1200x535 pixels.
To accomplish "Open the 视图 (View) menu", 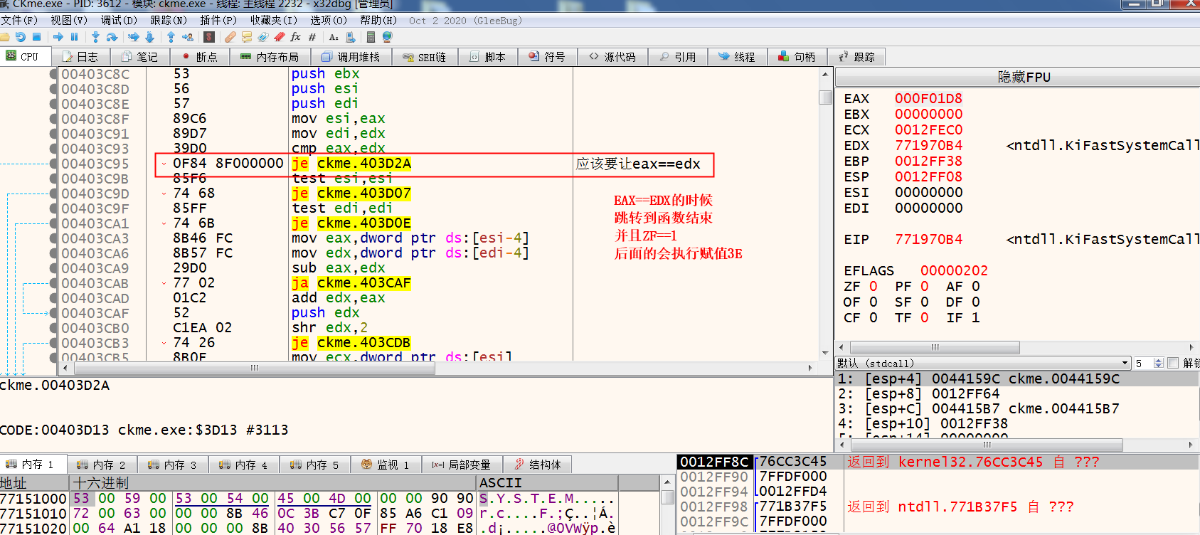I will pos(69,20).
